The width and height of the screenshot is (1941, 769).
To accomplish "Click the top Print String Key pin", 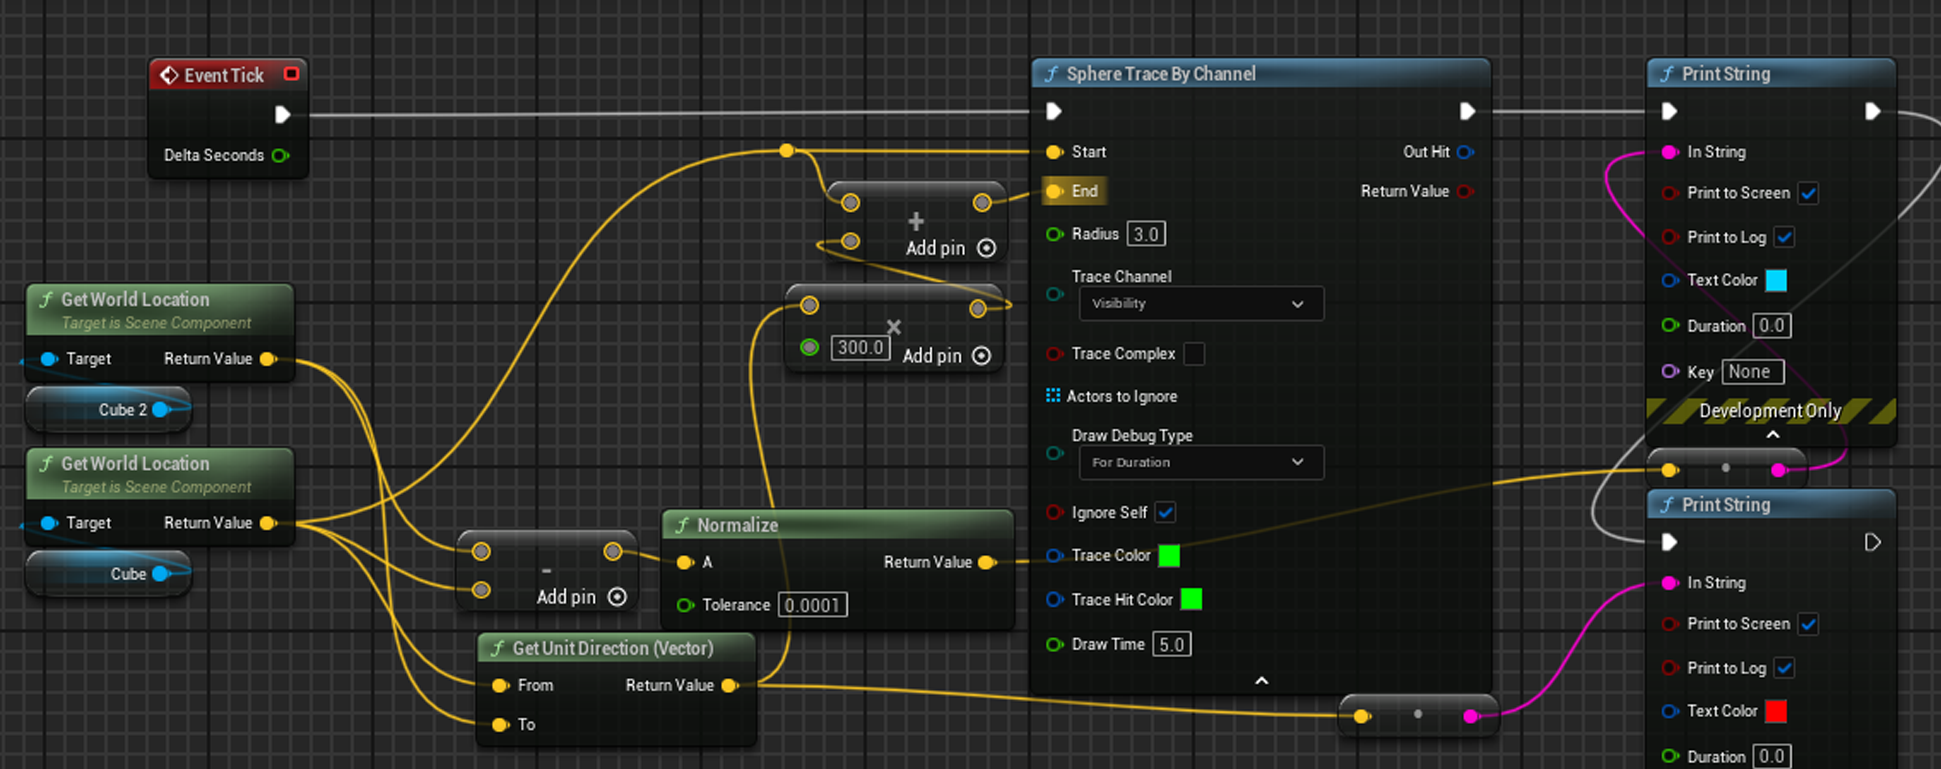I will [1669, 372].
